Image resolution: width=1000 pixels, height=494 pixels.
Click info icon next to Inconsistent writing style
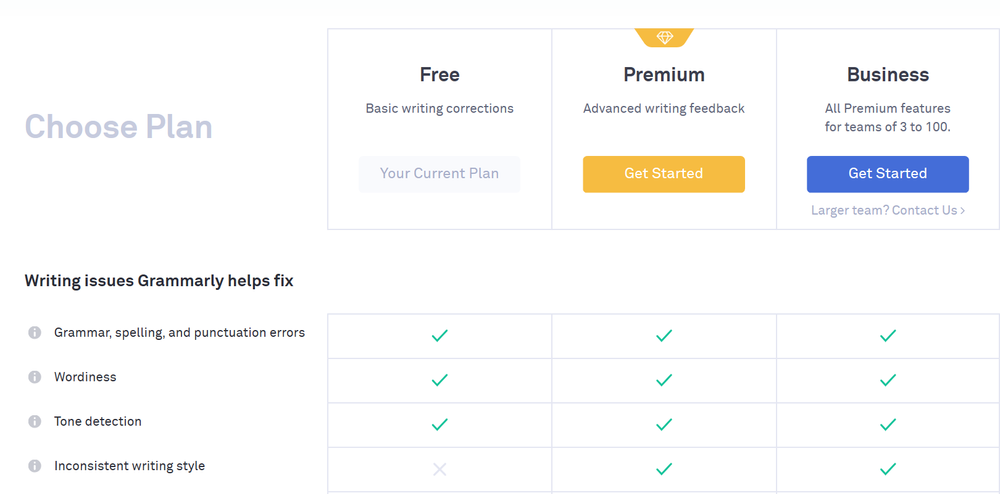(x=34, y=466)
